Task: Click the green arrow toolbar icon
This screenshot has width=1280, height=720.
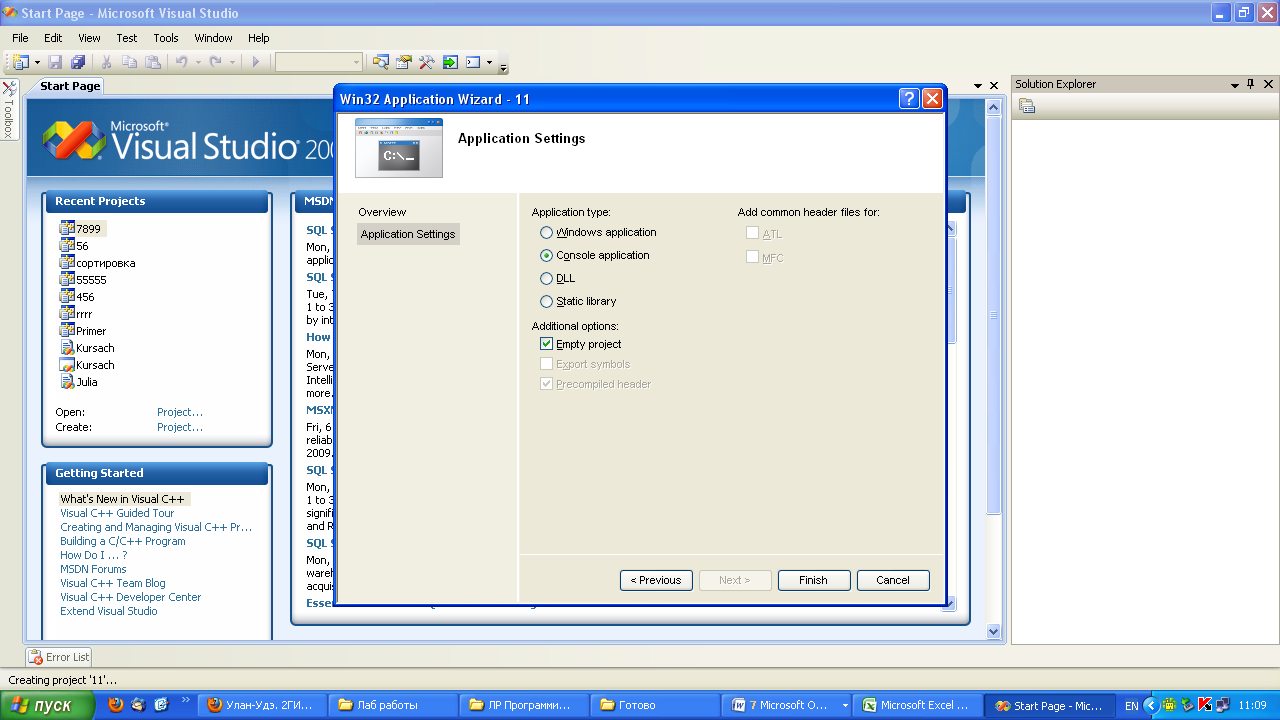Action: coord(450,62)
